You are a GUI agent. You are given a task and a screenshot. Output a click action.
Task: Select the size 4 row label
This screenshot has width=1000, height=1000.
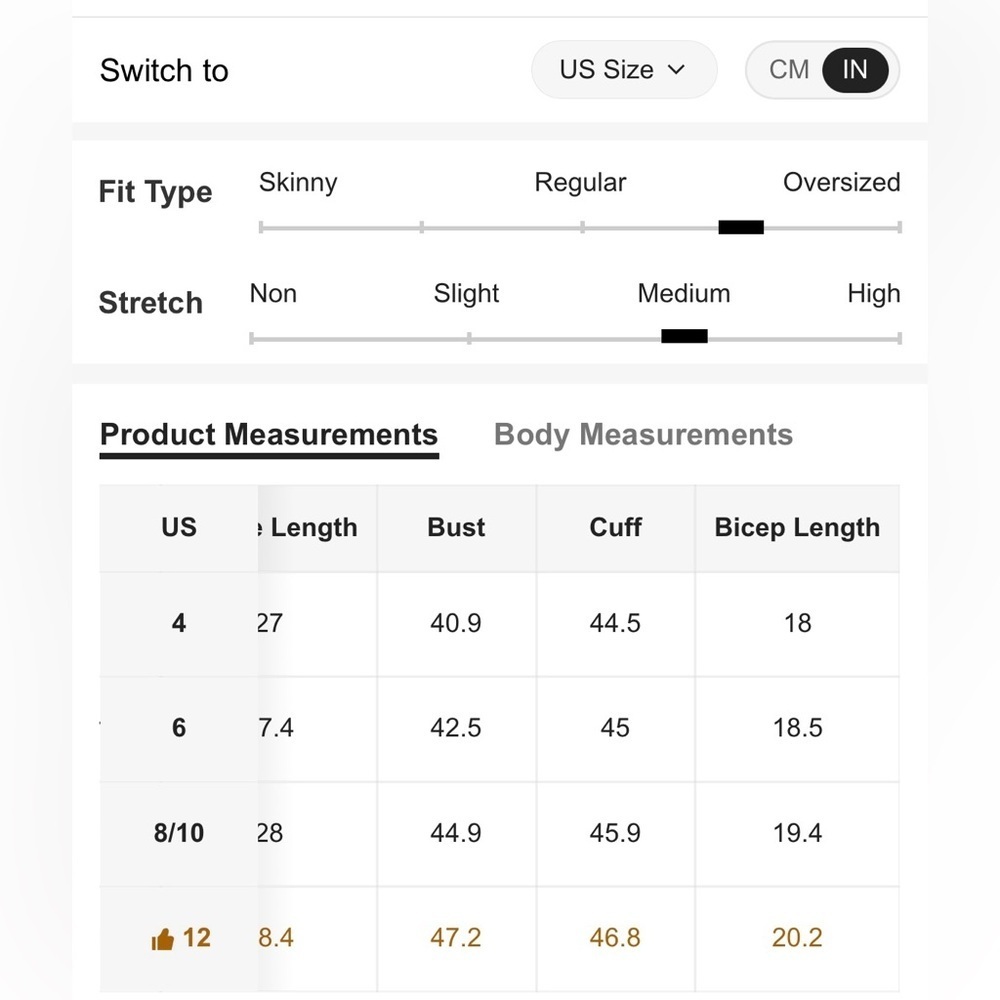[x=179, y=623]
